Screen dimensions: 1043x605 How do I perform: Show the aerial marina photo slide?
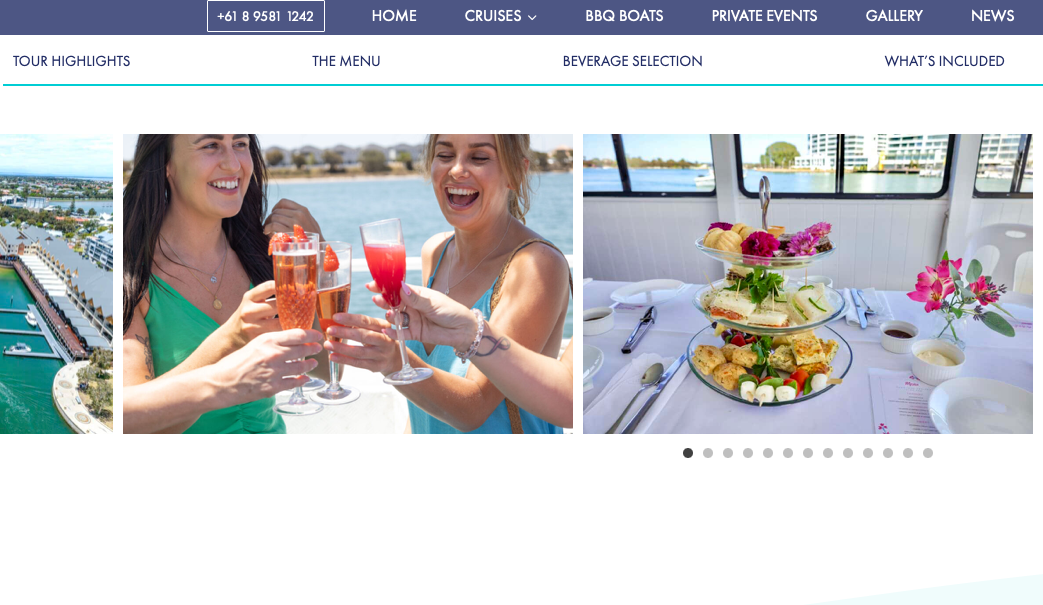click(x=57, y=284)
